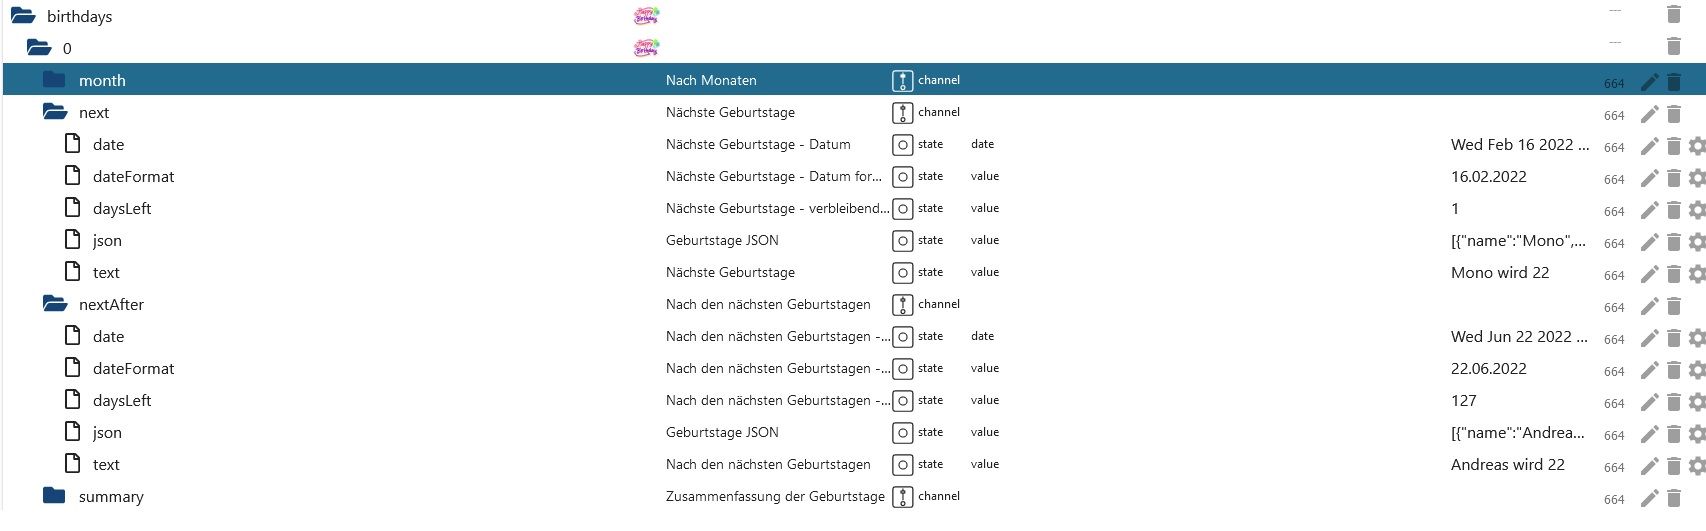The image size is (1706, 531).
Task: Delete the birthdays root folder via trash icon
Action: (1673, 14)
